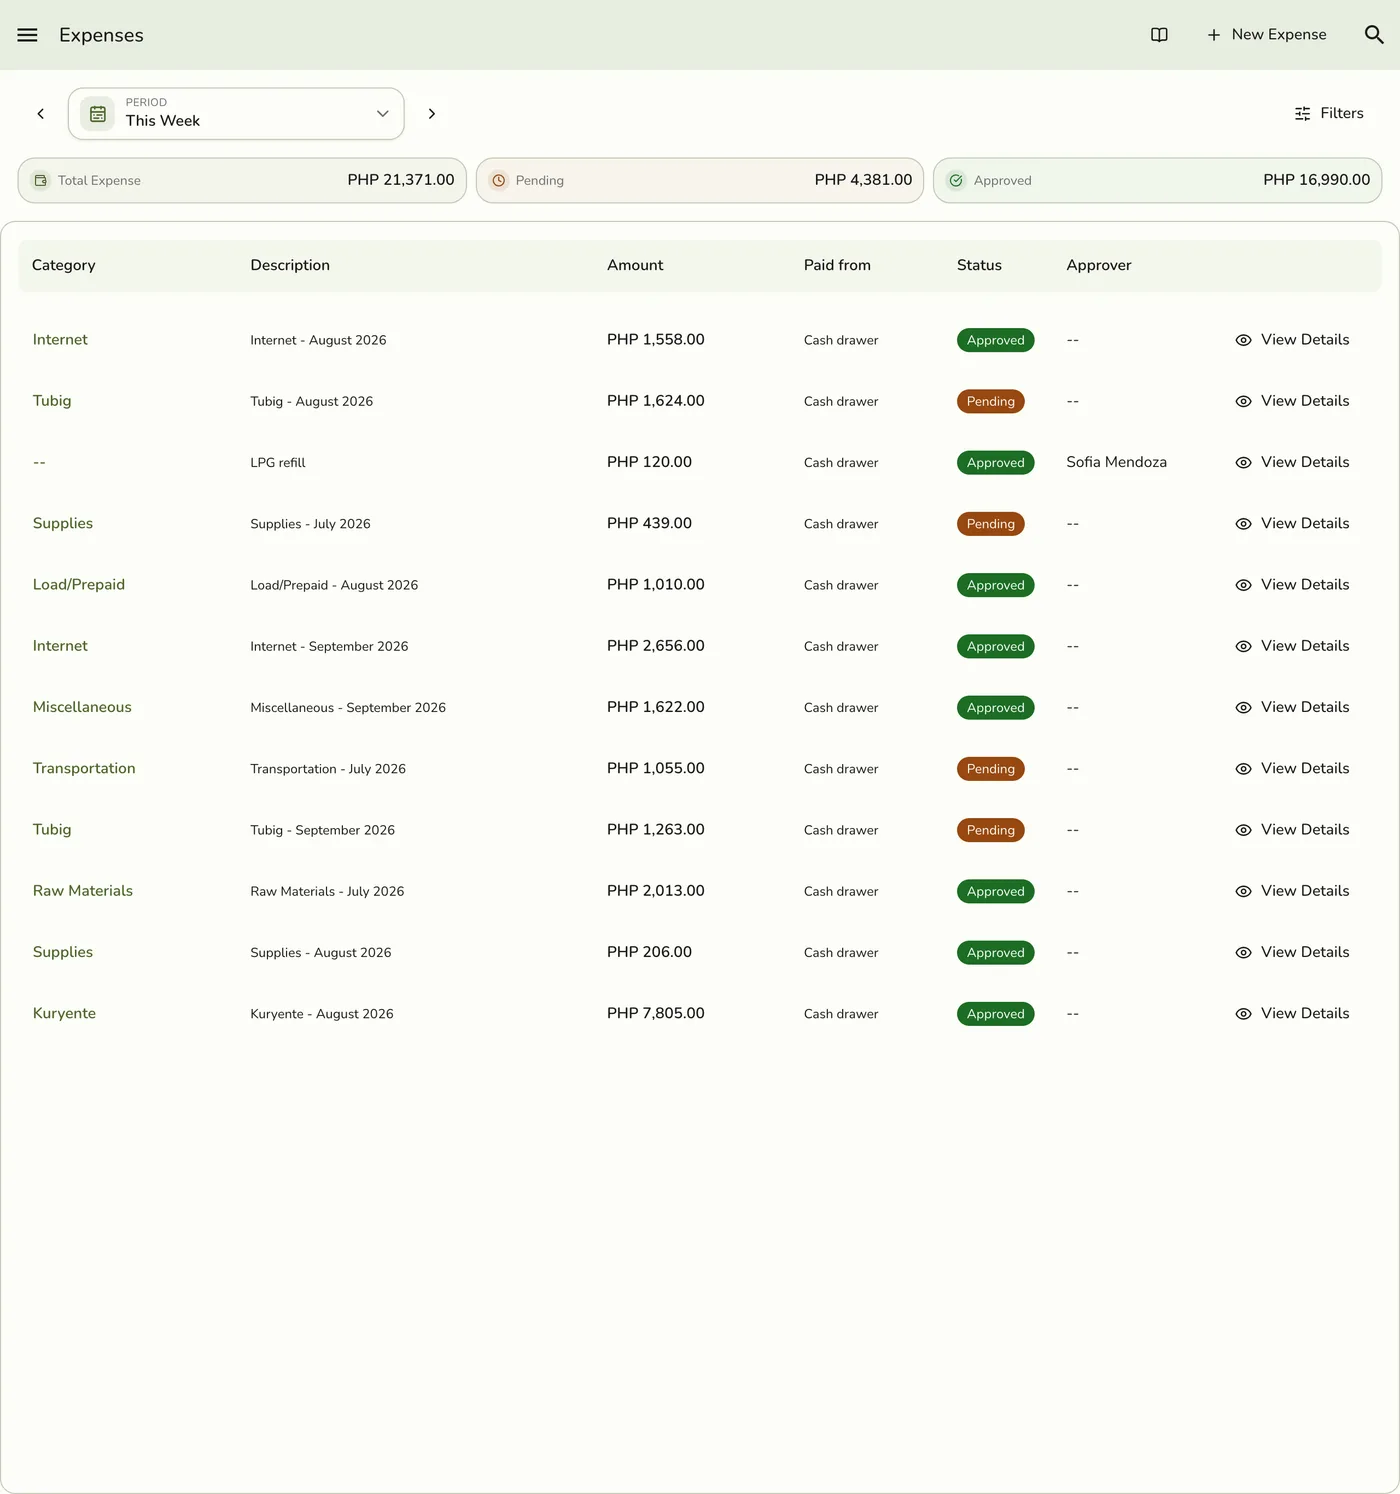The height and width of the screenshot is (1494, 1400).
Task: Click the Amount column header
Action: pos(635,265)
